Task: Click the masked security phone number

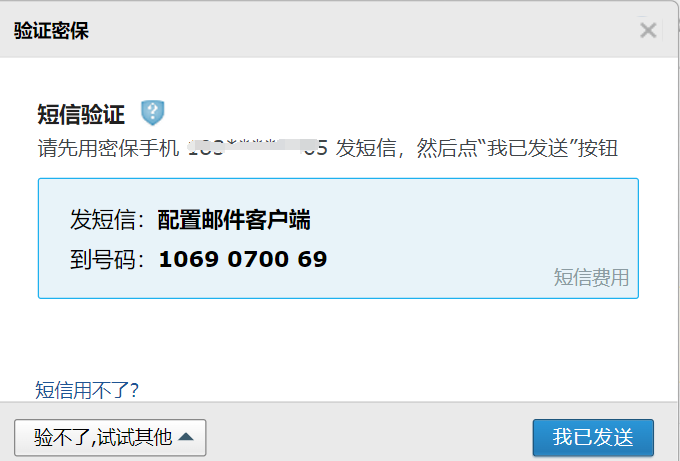Action: [257, 148]
